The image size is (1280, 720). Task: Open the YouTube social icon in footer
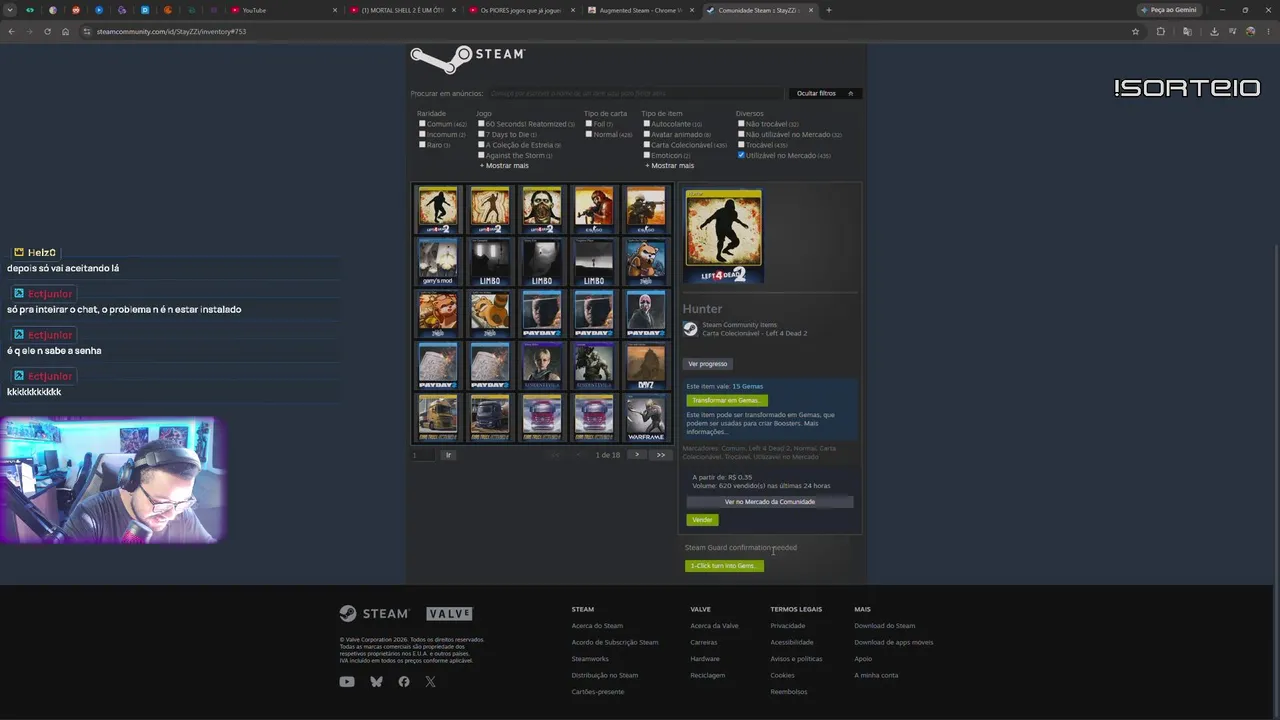tap(347, 682)
